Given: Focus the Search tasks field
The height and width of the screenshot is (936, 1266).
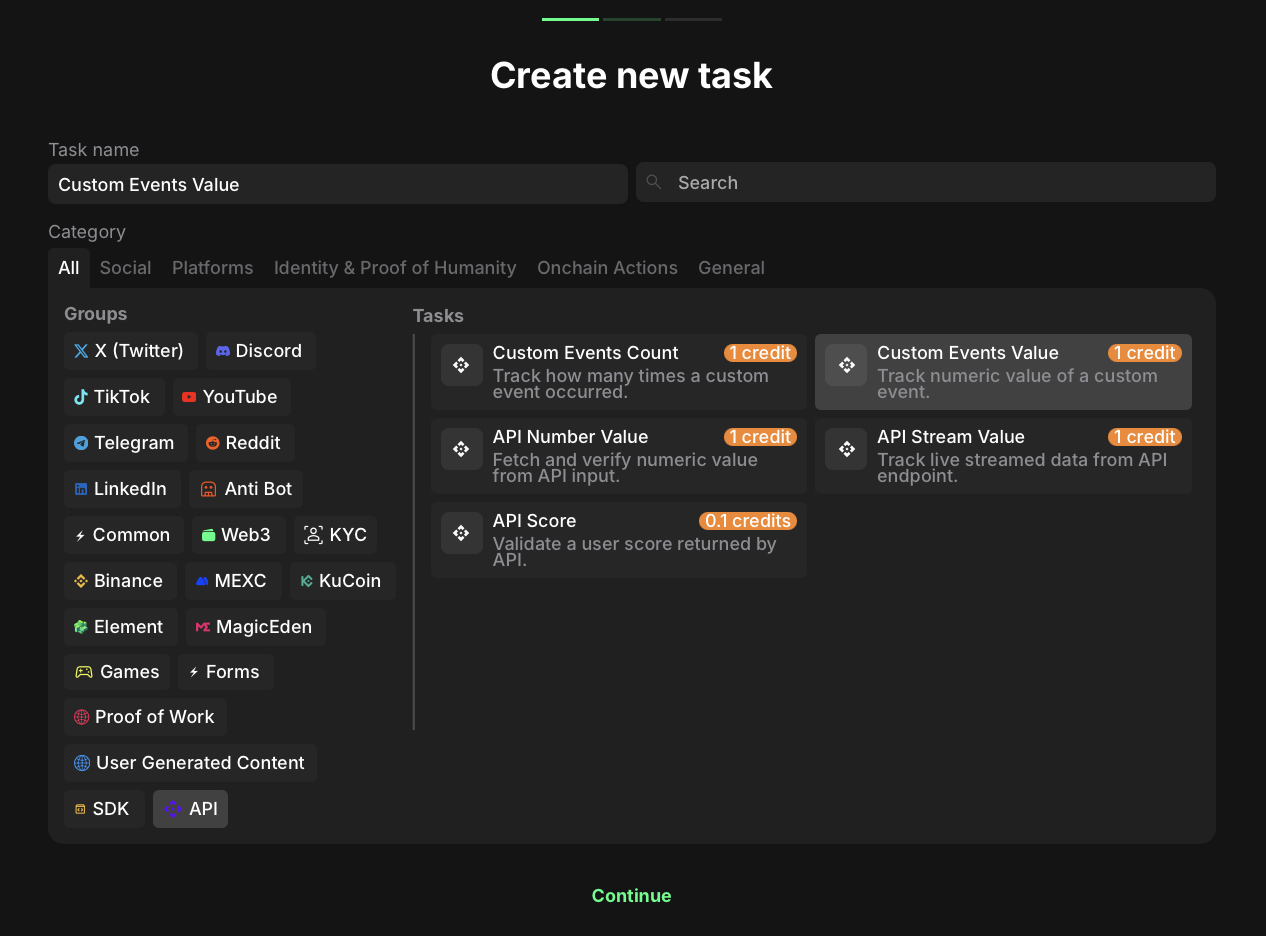Looking at the screenshot, I should 926,182.
